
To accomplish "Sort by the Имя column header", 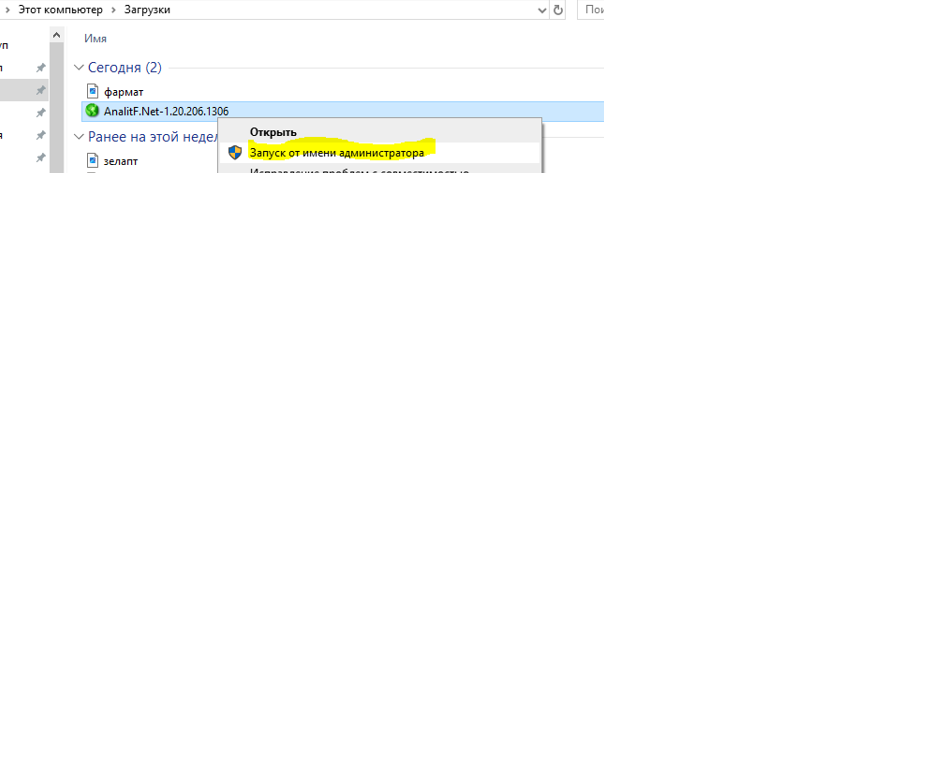I will [96, 38].
